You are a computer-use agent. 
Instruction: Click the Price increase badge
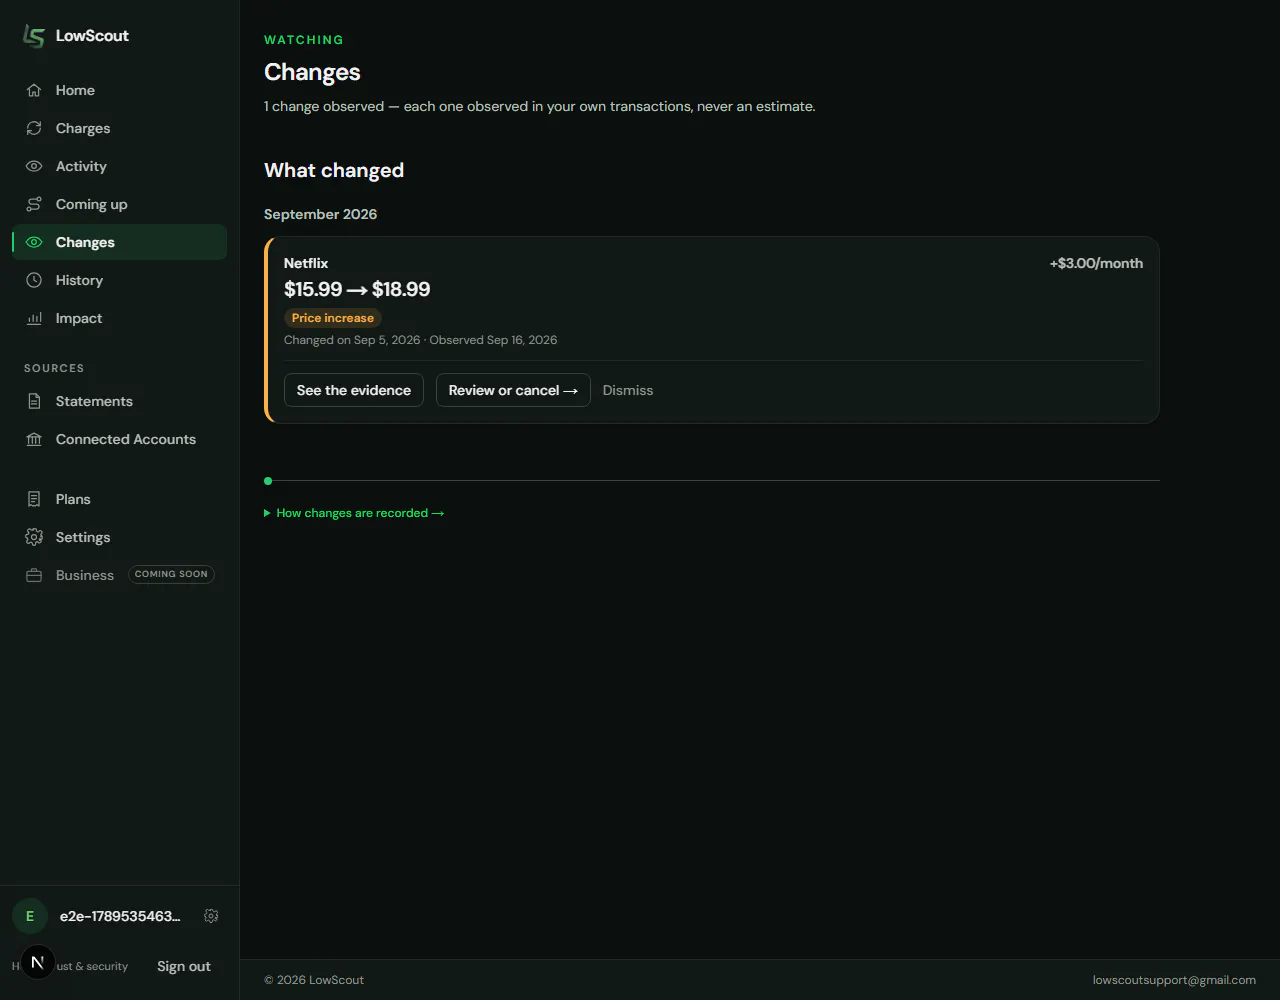pyautogui.click(x=333, y=318)
